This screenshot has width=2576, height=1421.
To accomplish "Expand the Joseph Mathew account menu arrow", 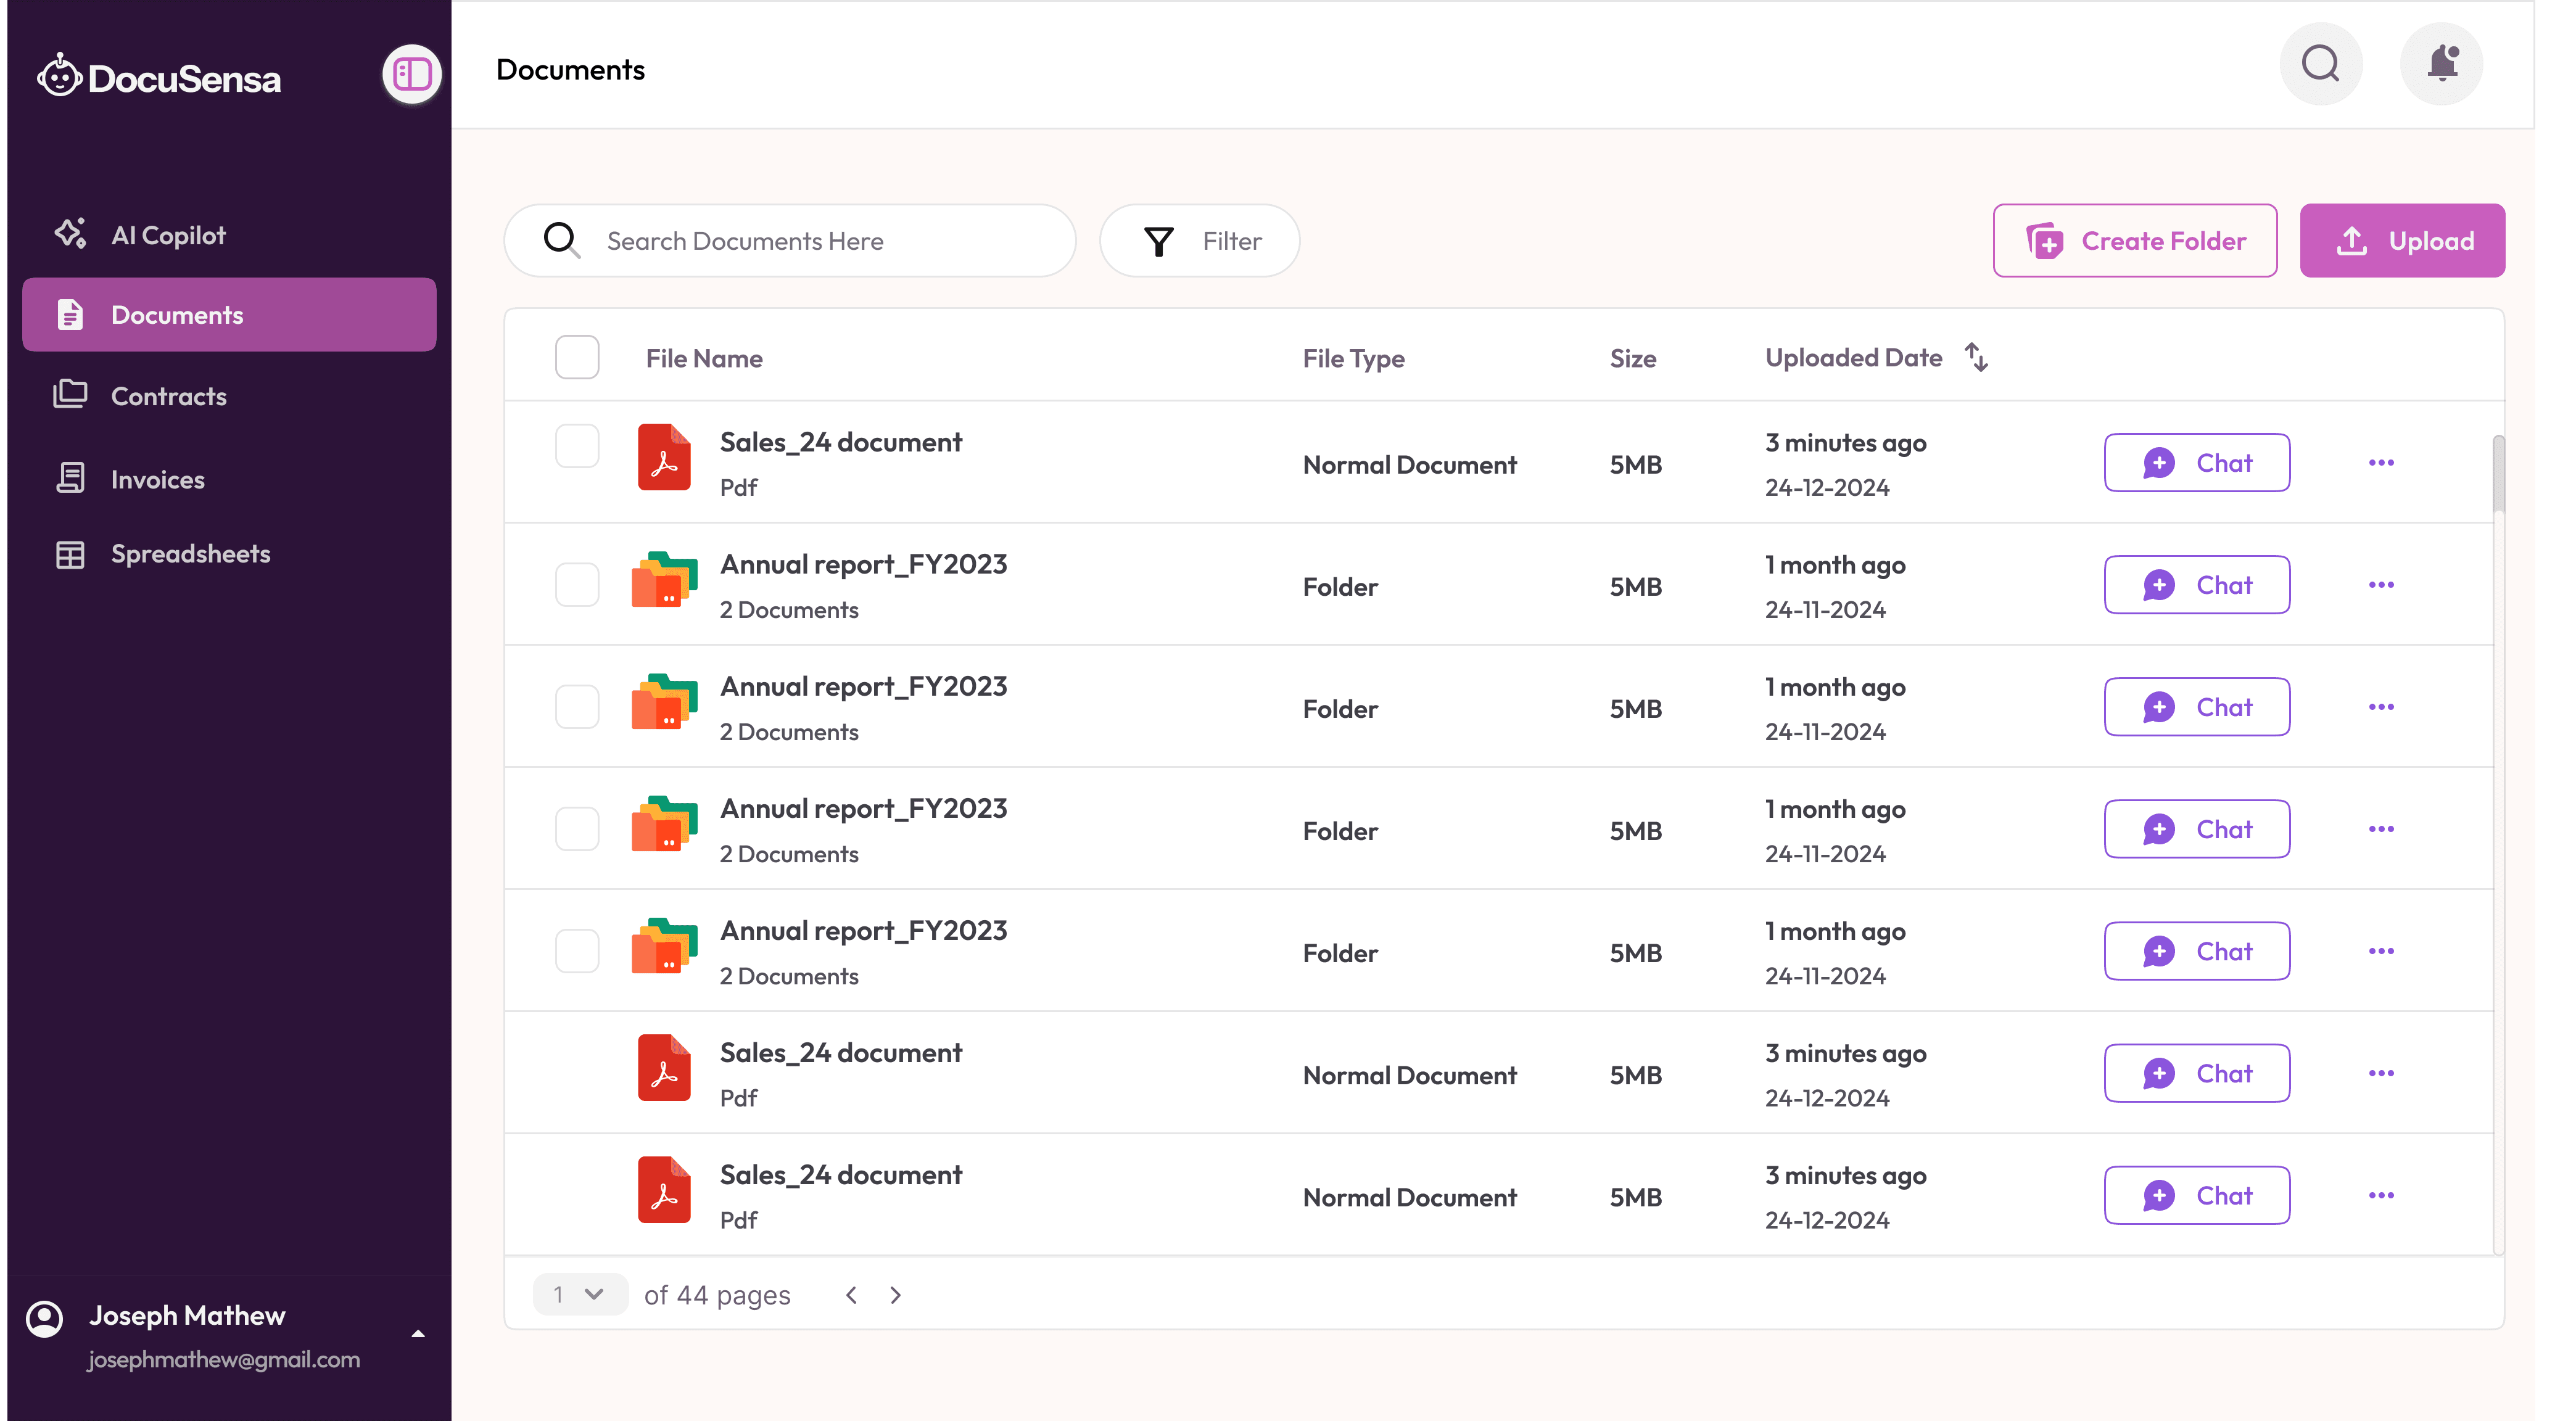I will point(418,1333).
